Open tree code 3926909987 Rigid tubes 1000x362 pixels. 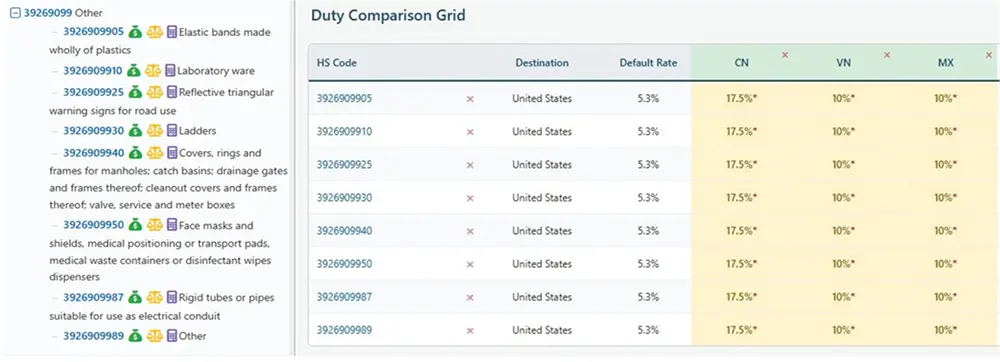click(94, 297)
